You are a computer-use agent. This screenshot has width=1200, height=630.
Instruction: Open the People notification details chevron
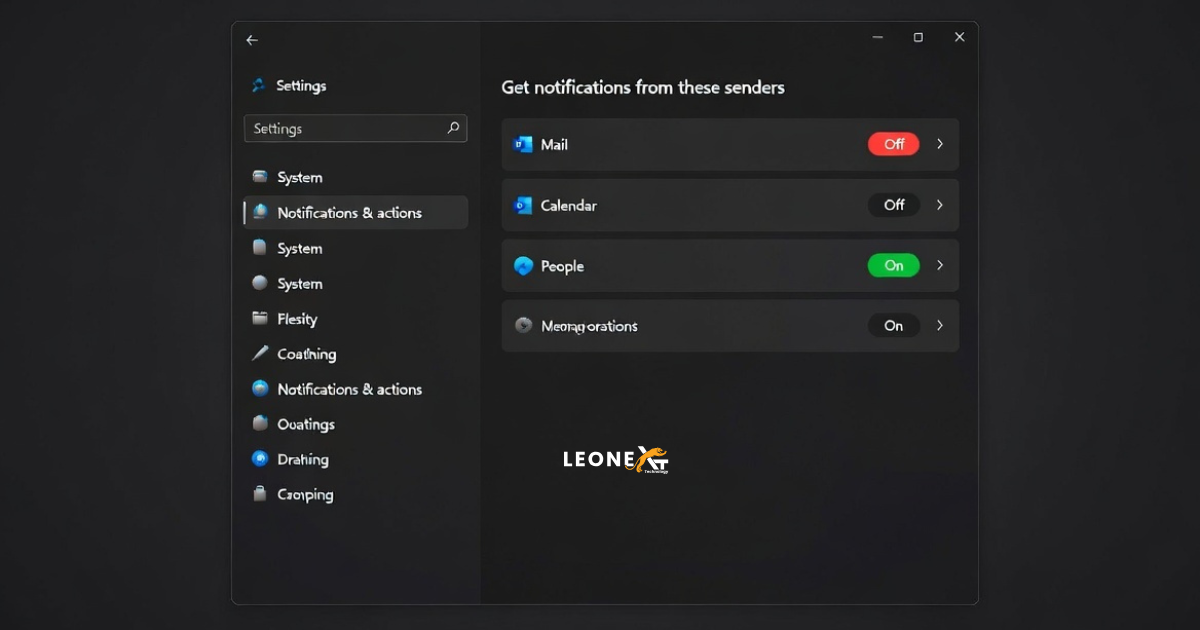(x=938, y=265)
